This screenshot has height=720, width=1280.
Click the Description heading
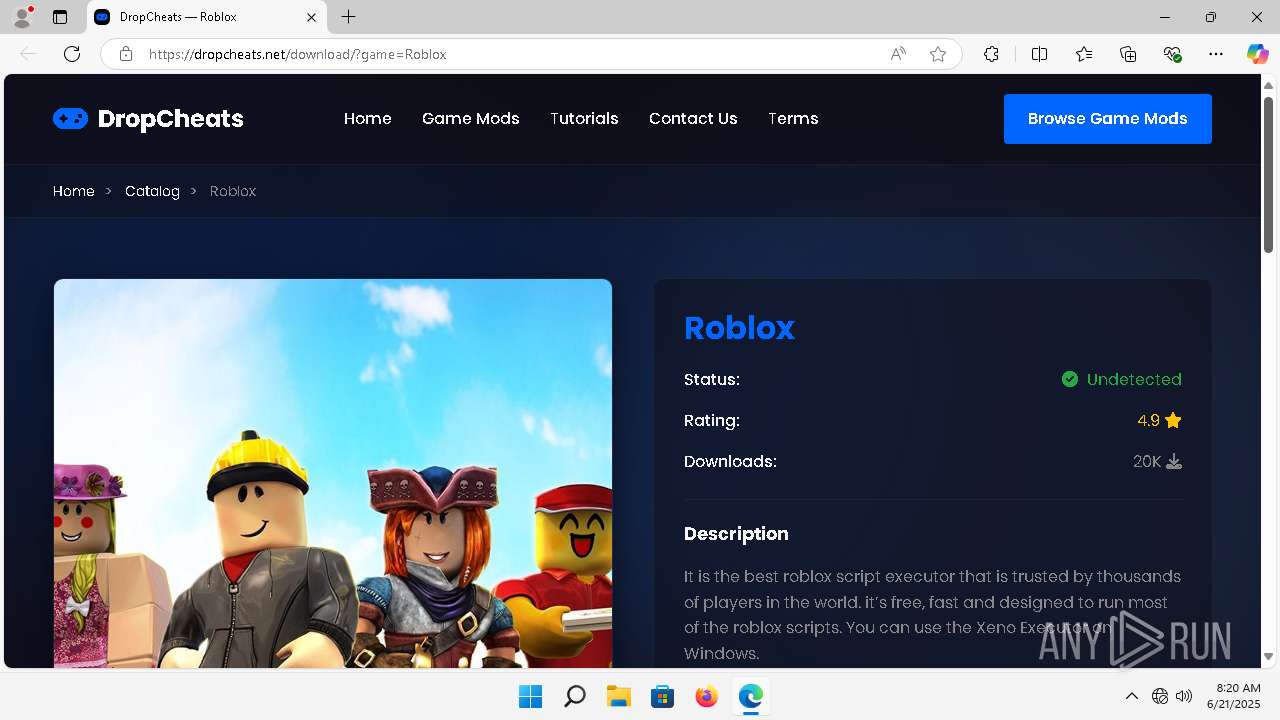click(x=736, y=534)
